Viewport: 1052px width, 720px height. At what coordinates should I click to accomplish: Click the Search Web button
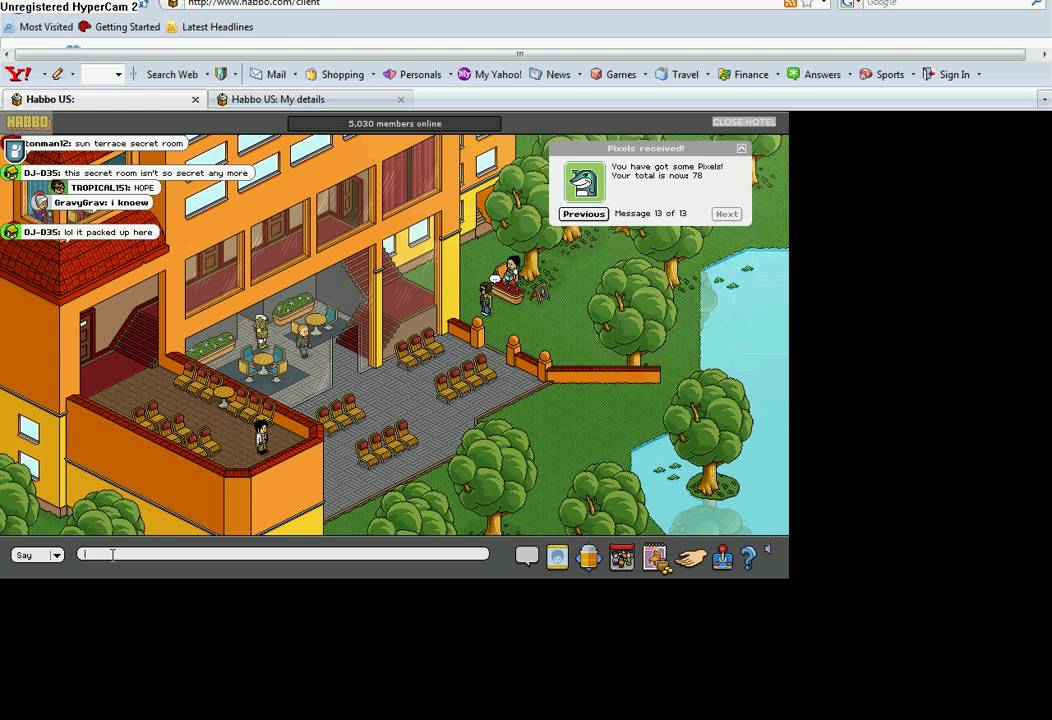pyautogui.click(x=172, y=74)
